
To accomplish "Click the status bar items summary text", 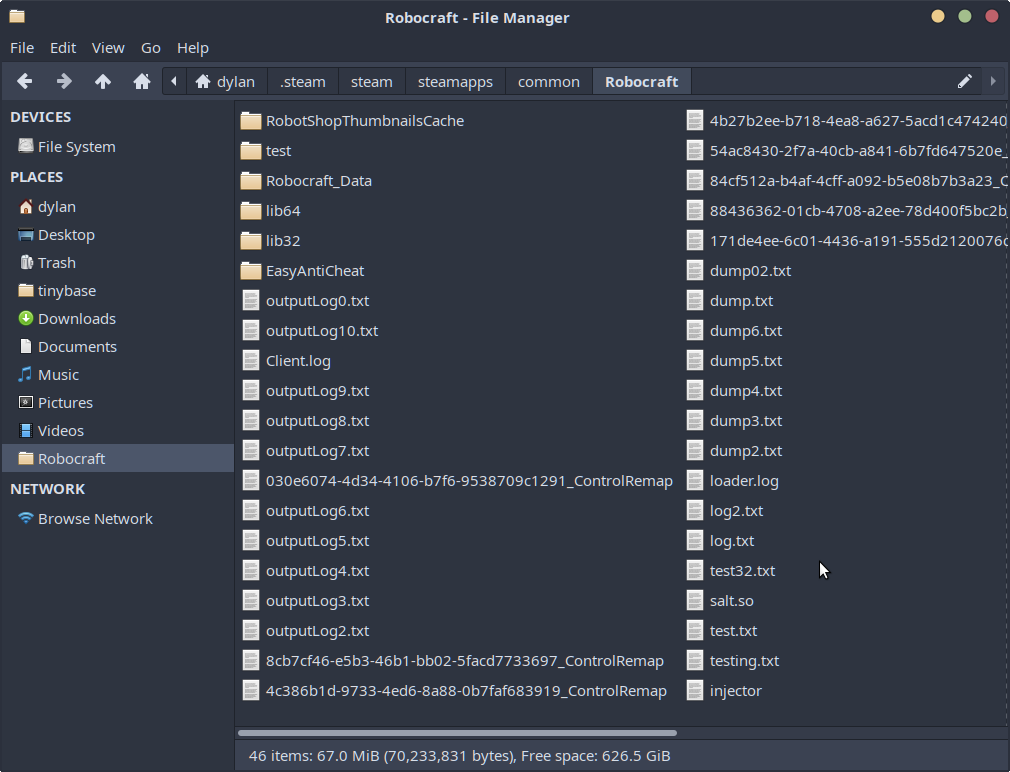I will (459, 756).
